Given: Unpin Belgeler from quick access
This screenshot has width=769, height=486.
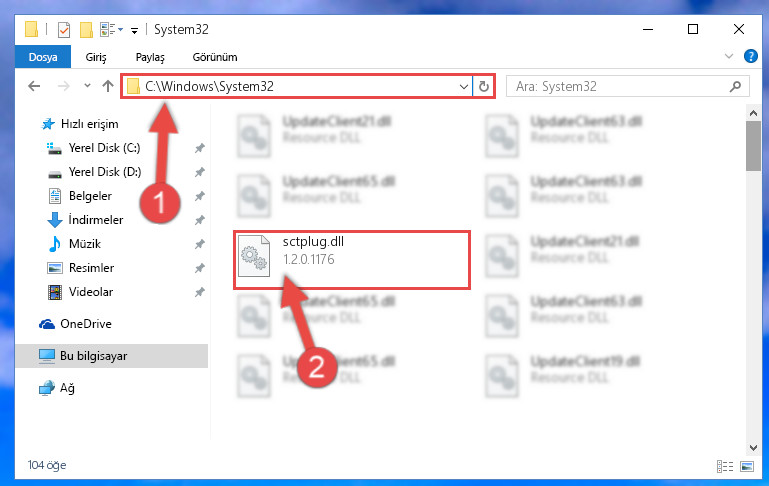Looking at the screenshot, I should 200,196.
